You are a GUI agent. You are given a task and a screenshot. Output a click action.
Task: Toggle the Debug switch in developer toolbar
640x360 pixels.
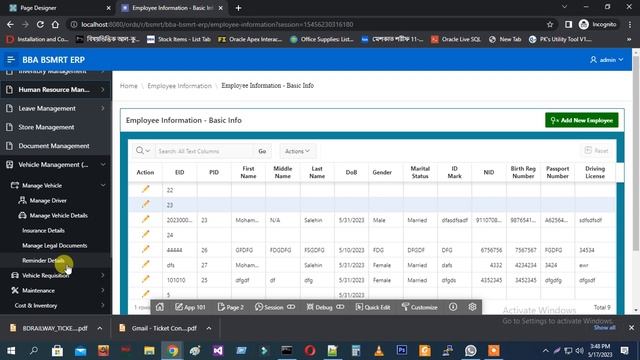(x=340, y=307)
